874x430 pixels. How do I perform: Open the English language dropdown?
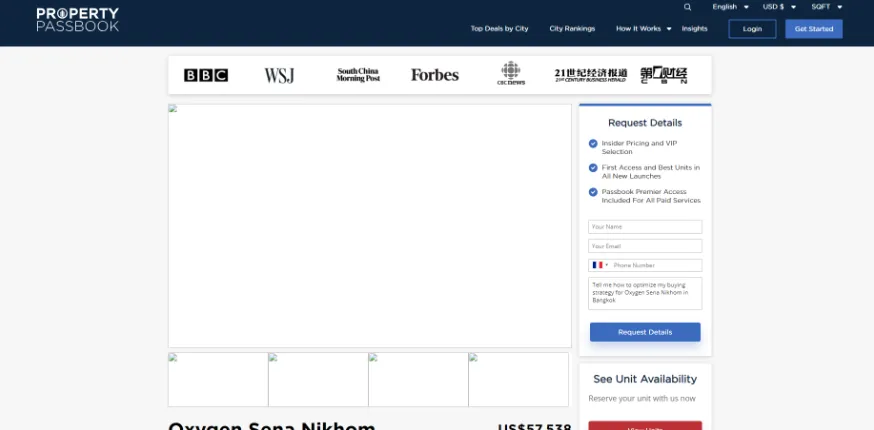pyautogui.click(x=730, y=7)
